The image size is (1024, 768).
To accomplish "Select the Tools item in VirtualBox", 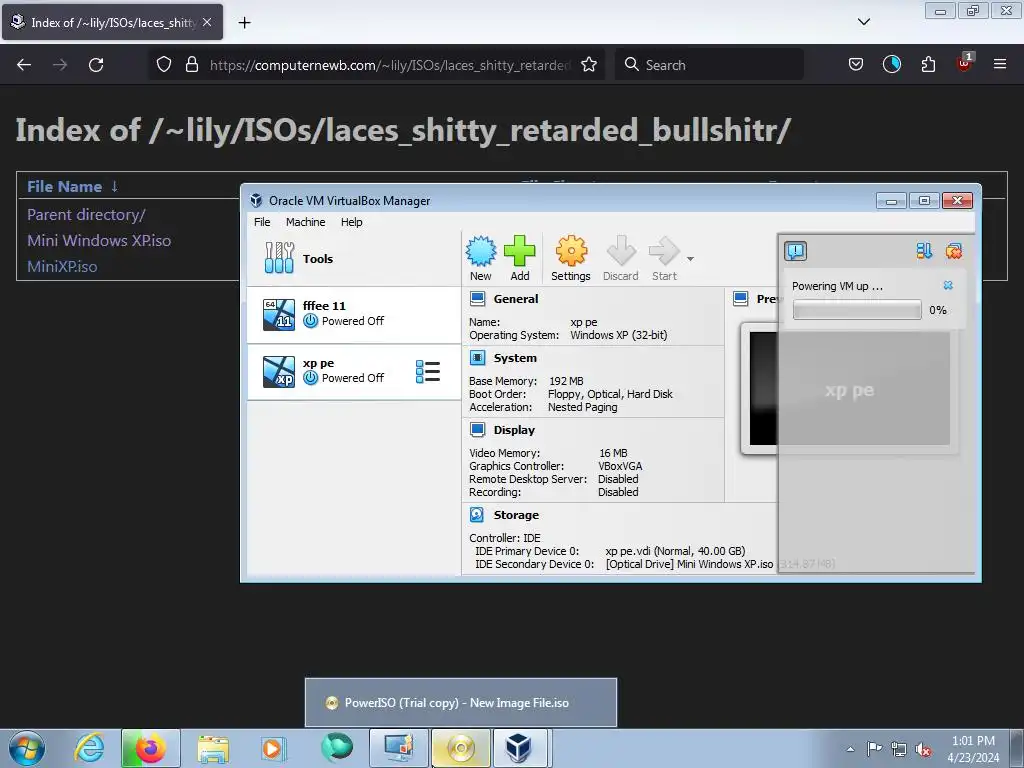I will pyautogui.click(x=353, y=259).
